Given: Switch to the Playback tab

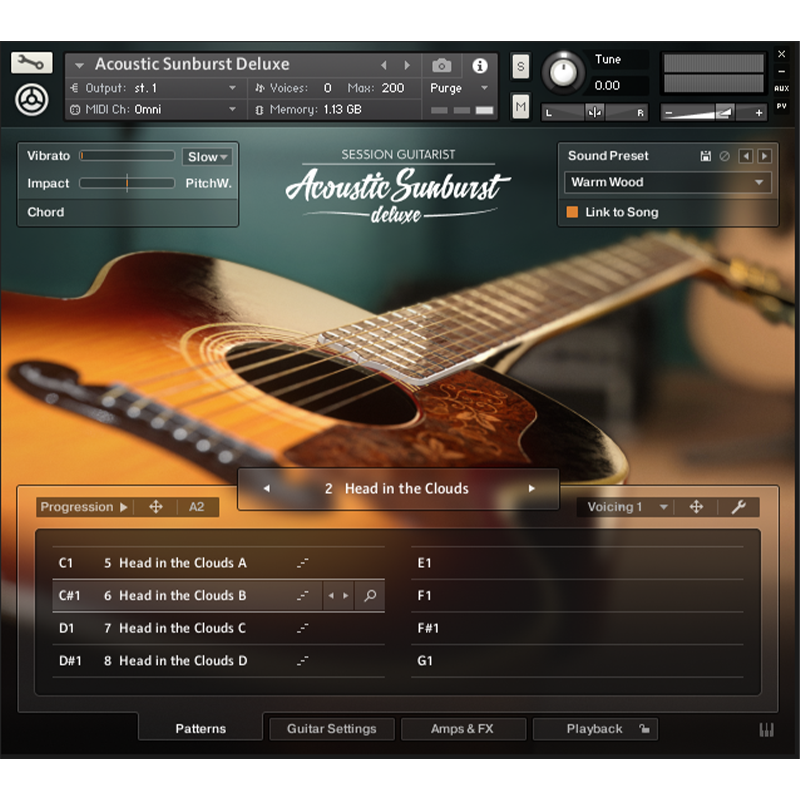Looking at the screenshot, I should tap(595, 729).
